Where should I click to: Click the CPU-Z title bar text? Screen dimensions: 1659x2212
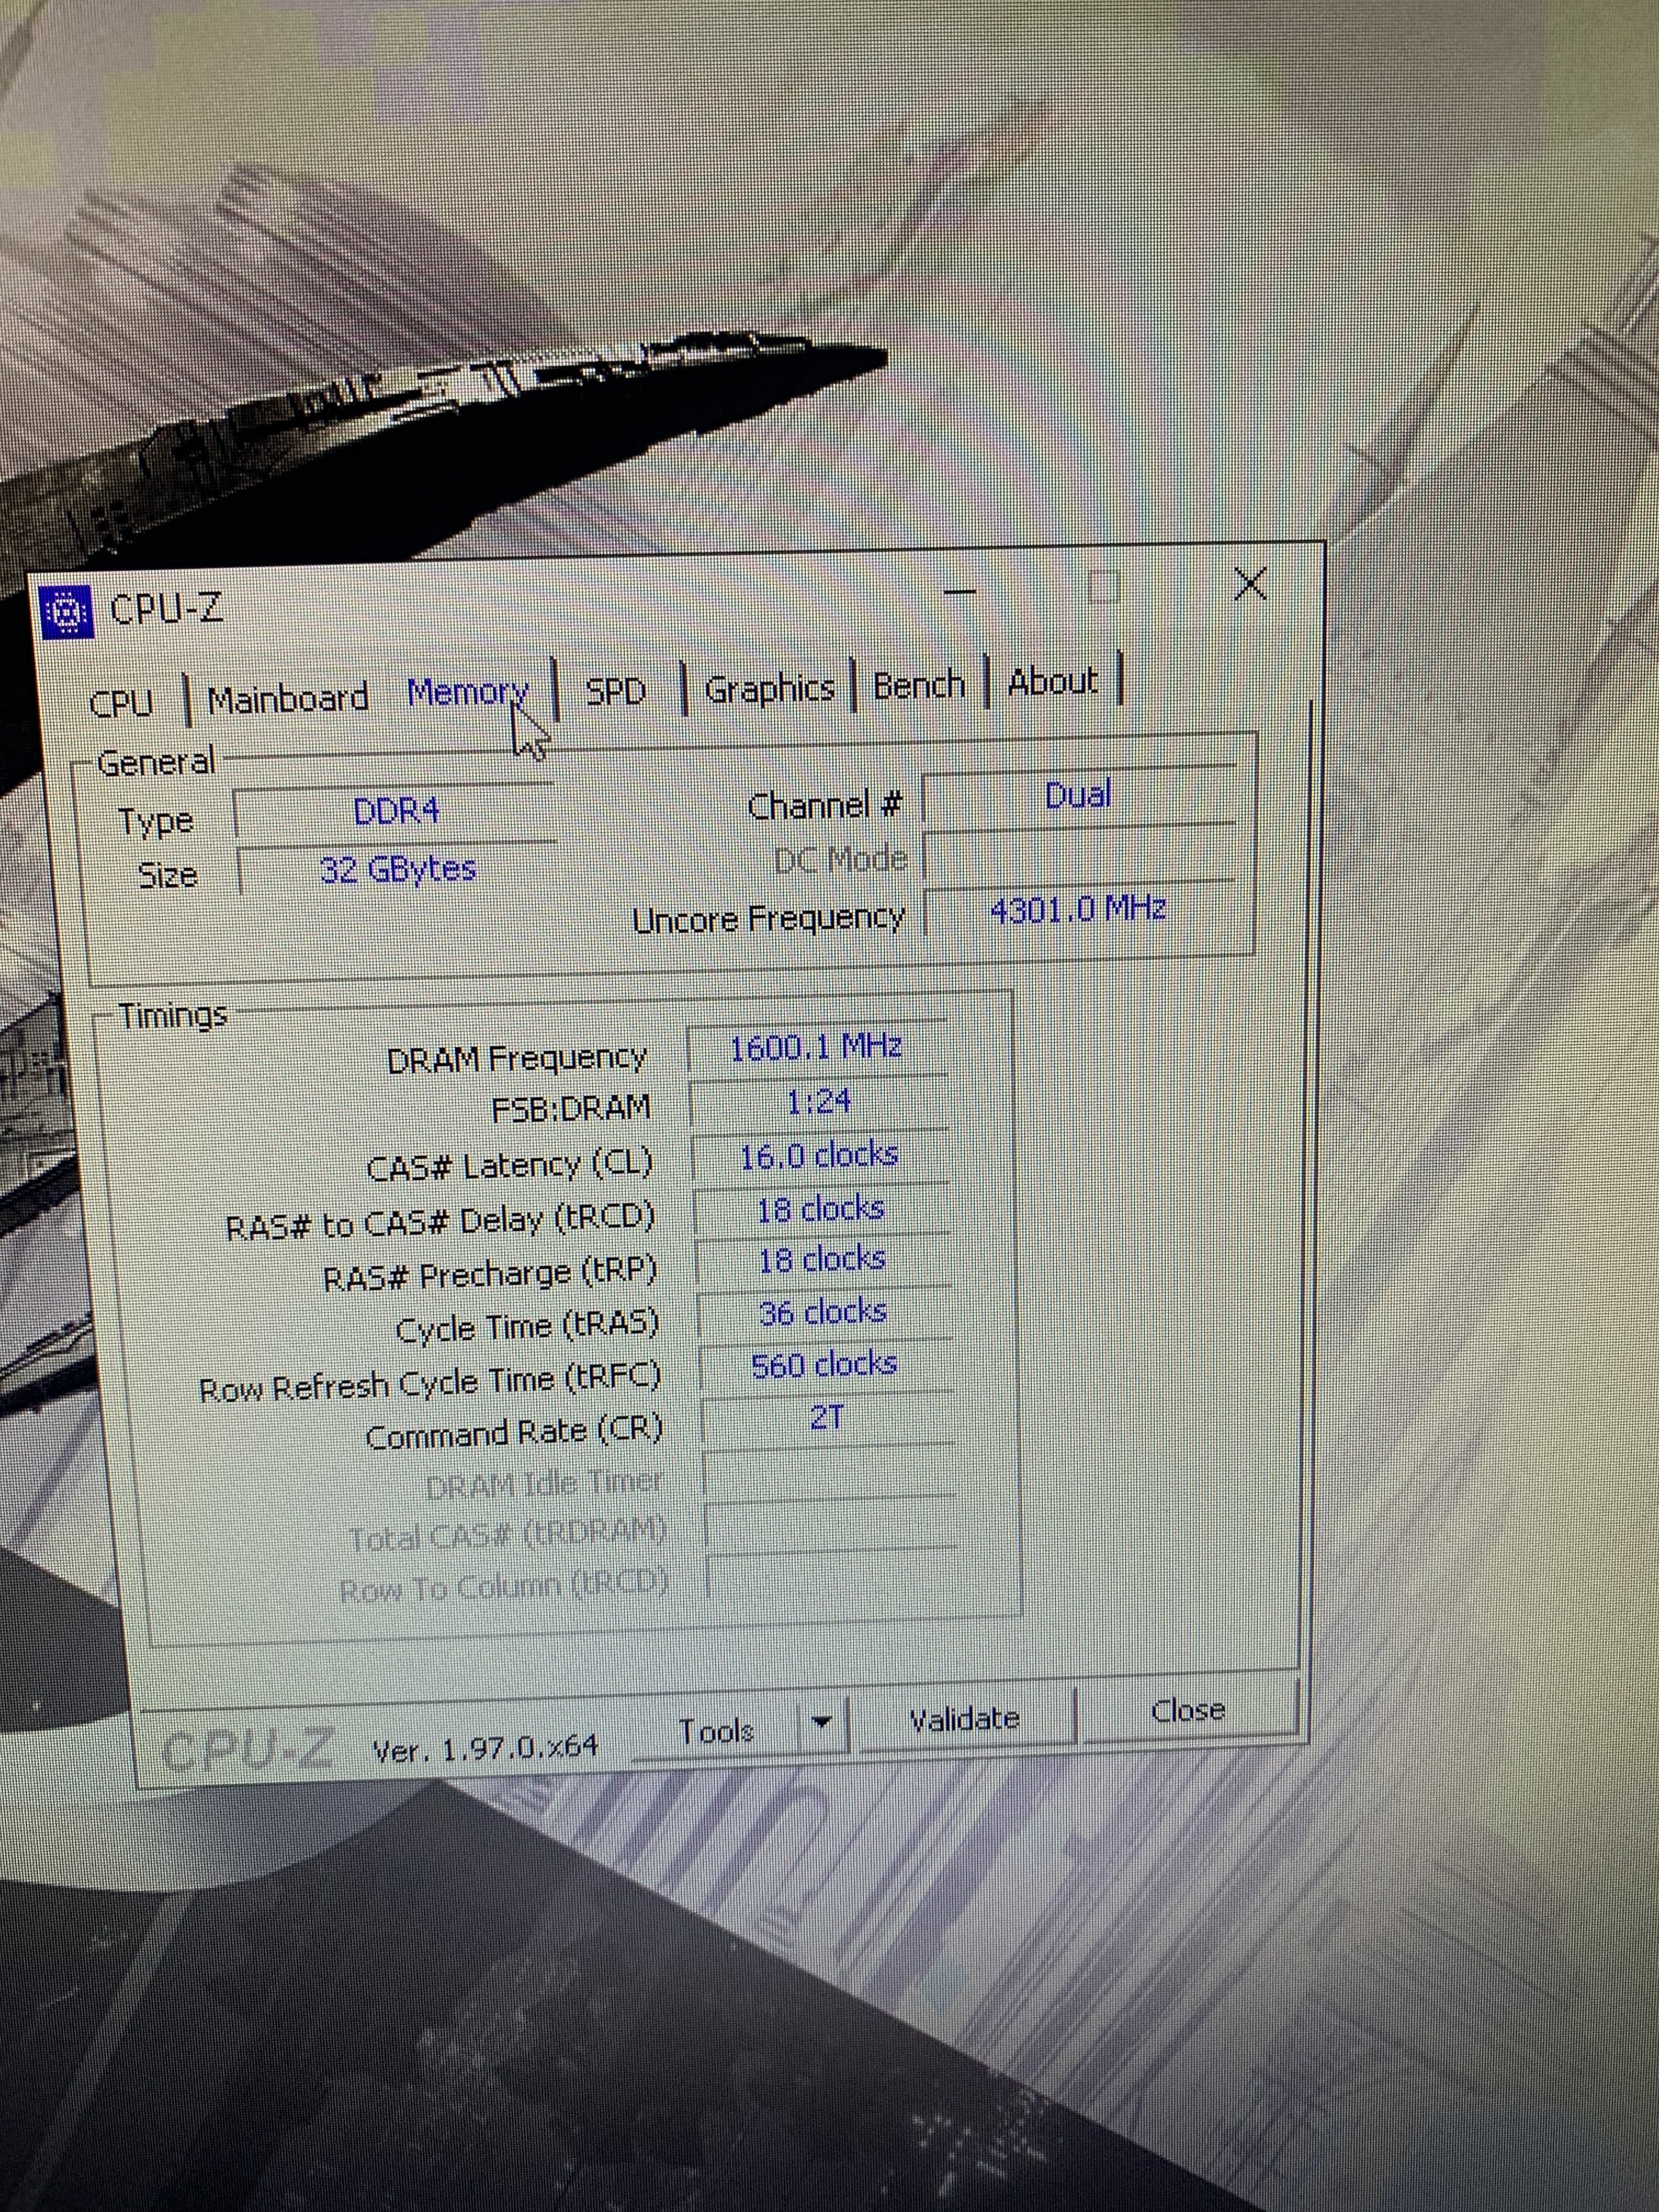[167, 608]
